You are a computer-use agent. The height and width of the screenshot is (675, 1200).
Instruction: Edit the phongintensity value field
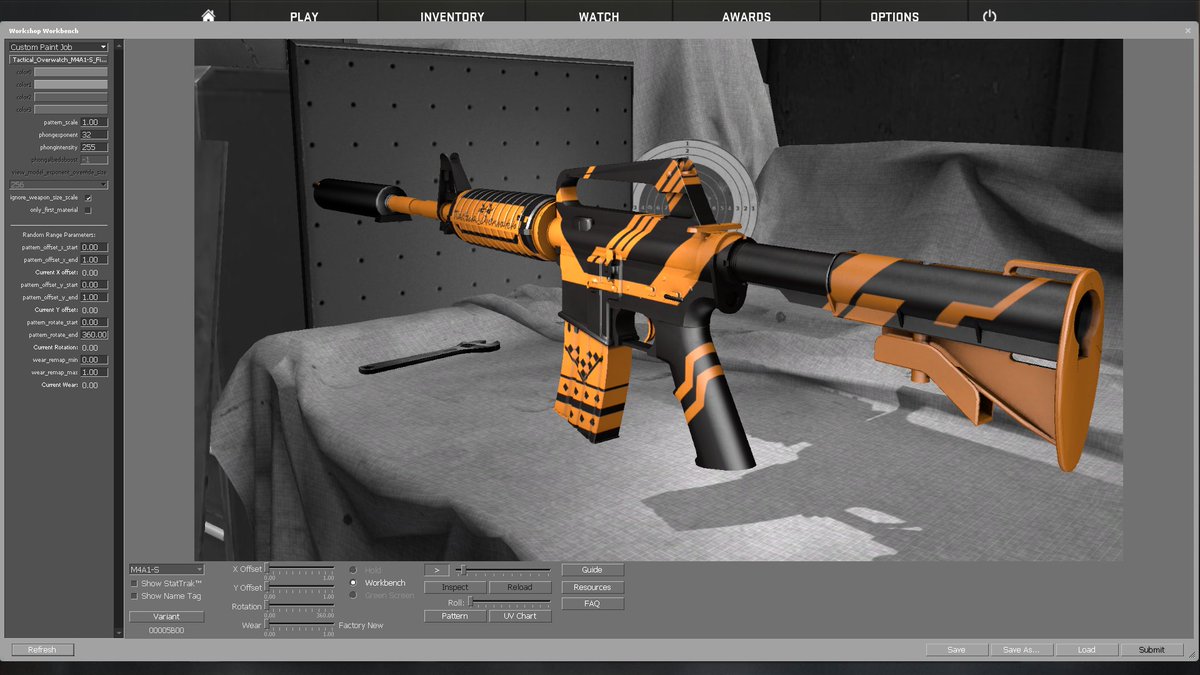pos(94,147)
